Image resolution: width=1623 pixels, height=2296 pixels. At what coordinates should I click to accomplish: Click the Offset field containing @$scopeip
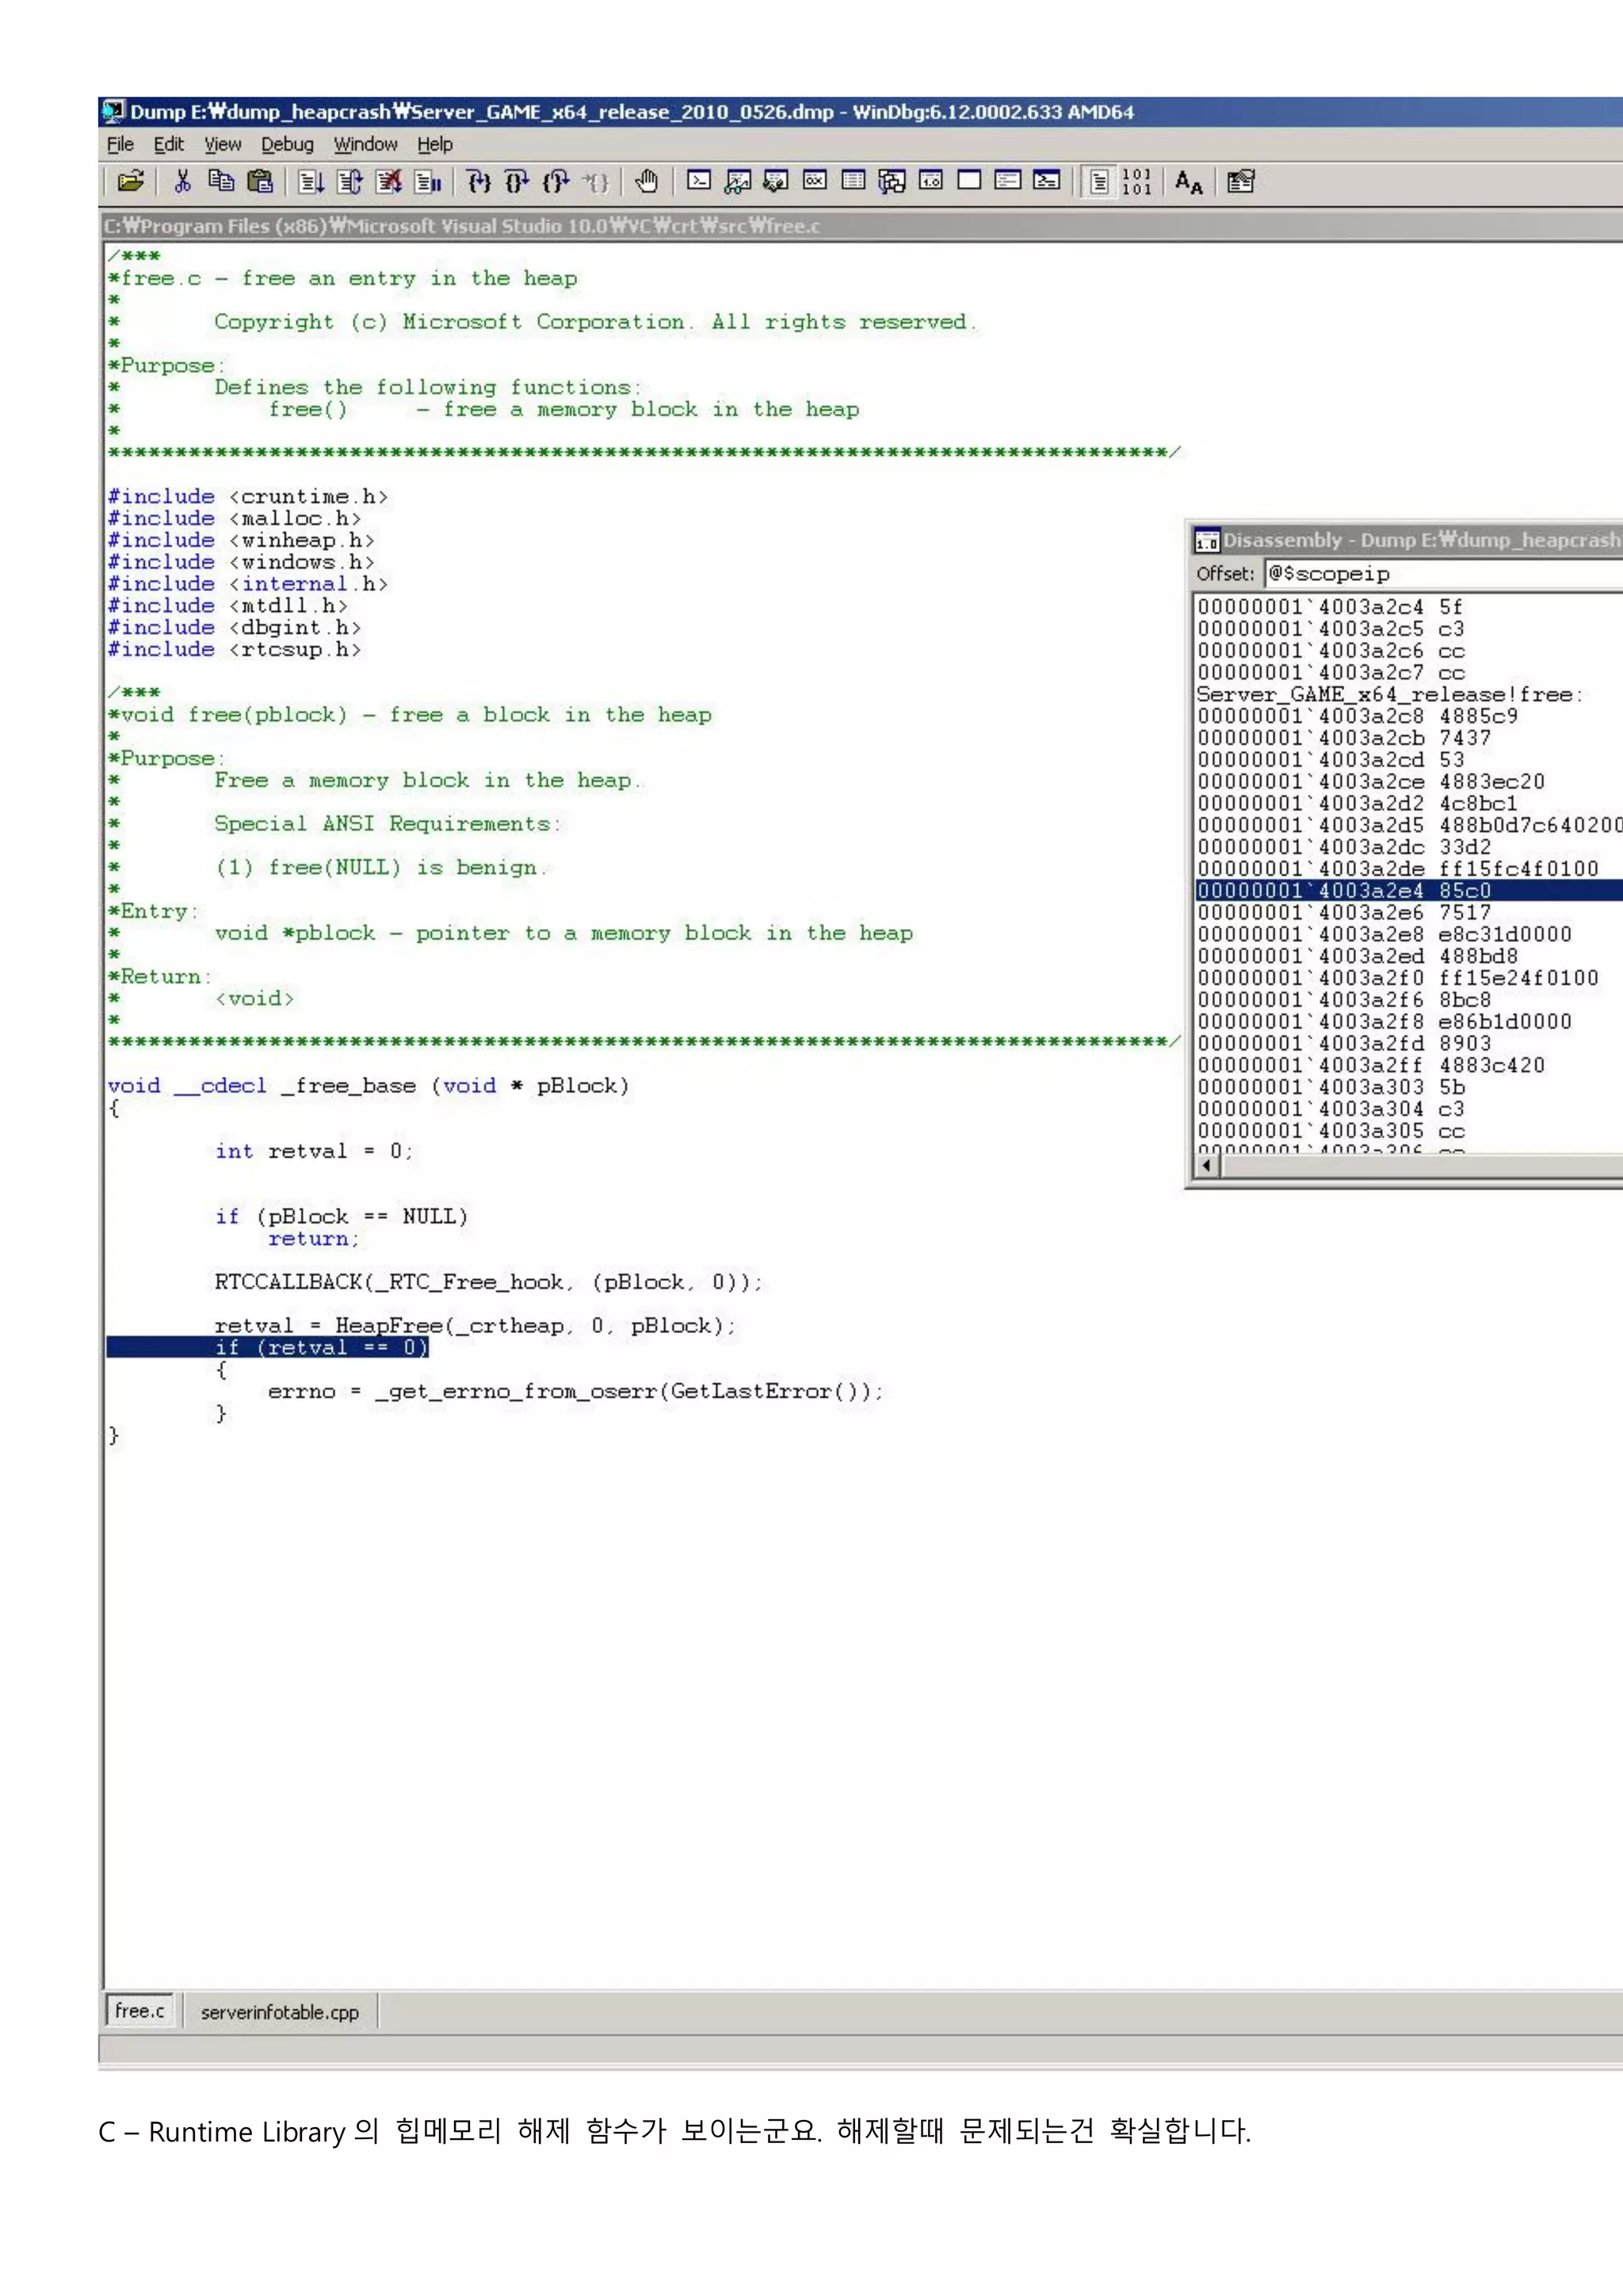tap(1443, 574)
